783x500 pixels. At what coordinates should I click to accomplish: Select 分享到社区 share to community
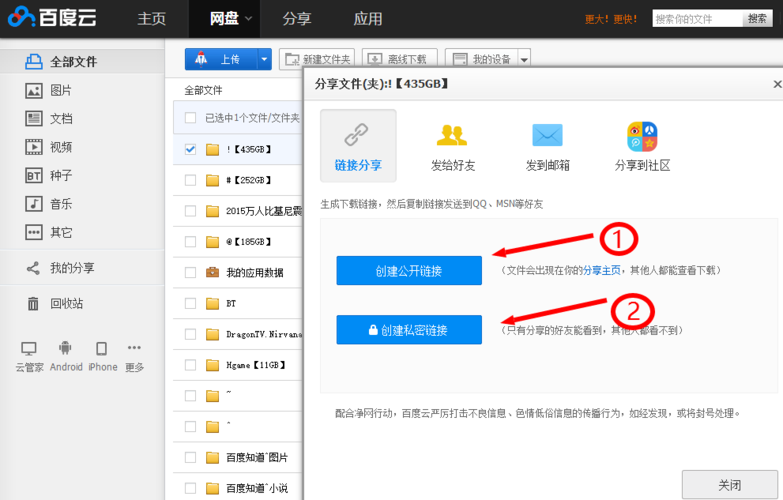642,146
